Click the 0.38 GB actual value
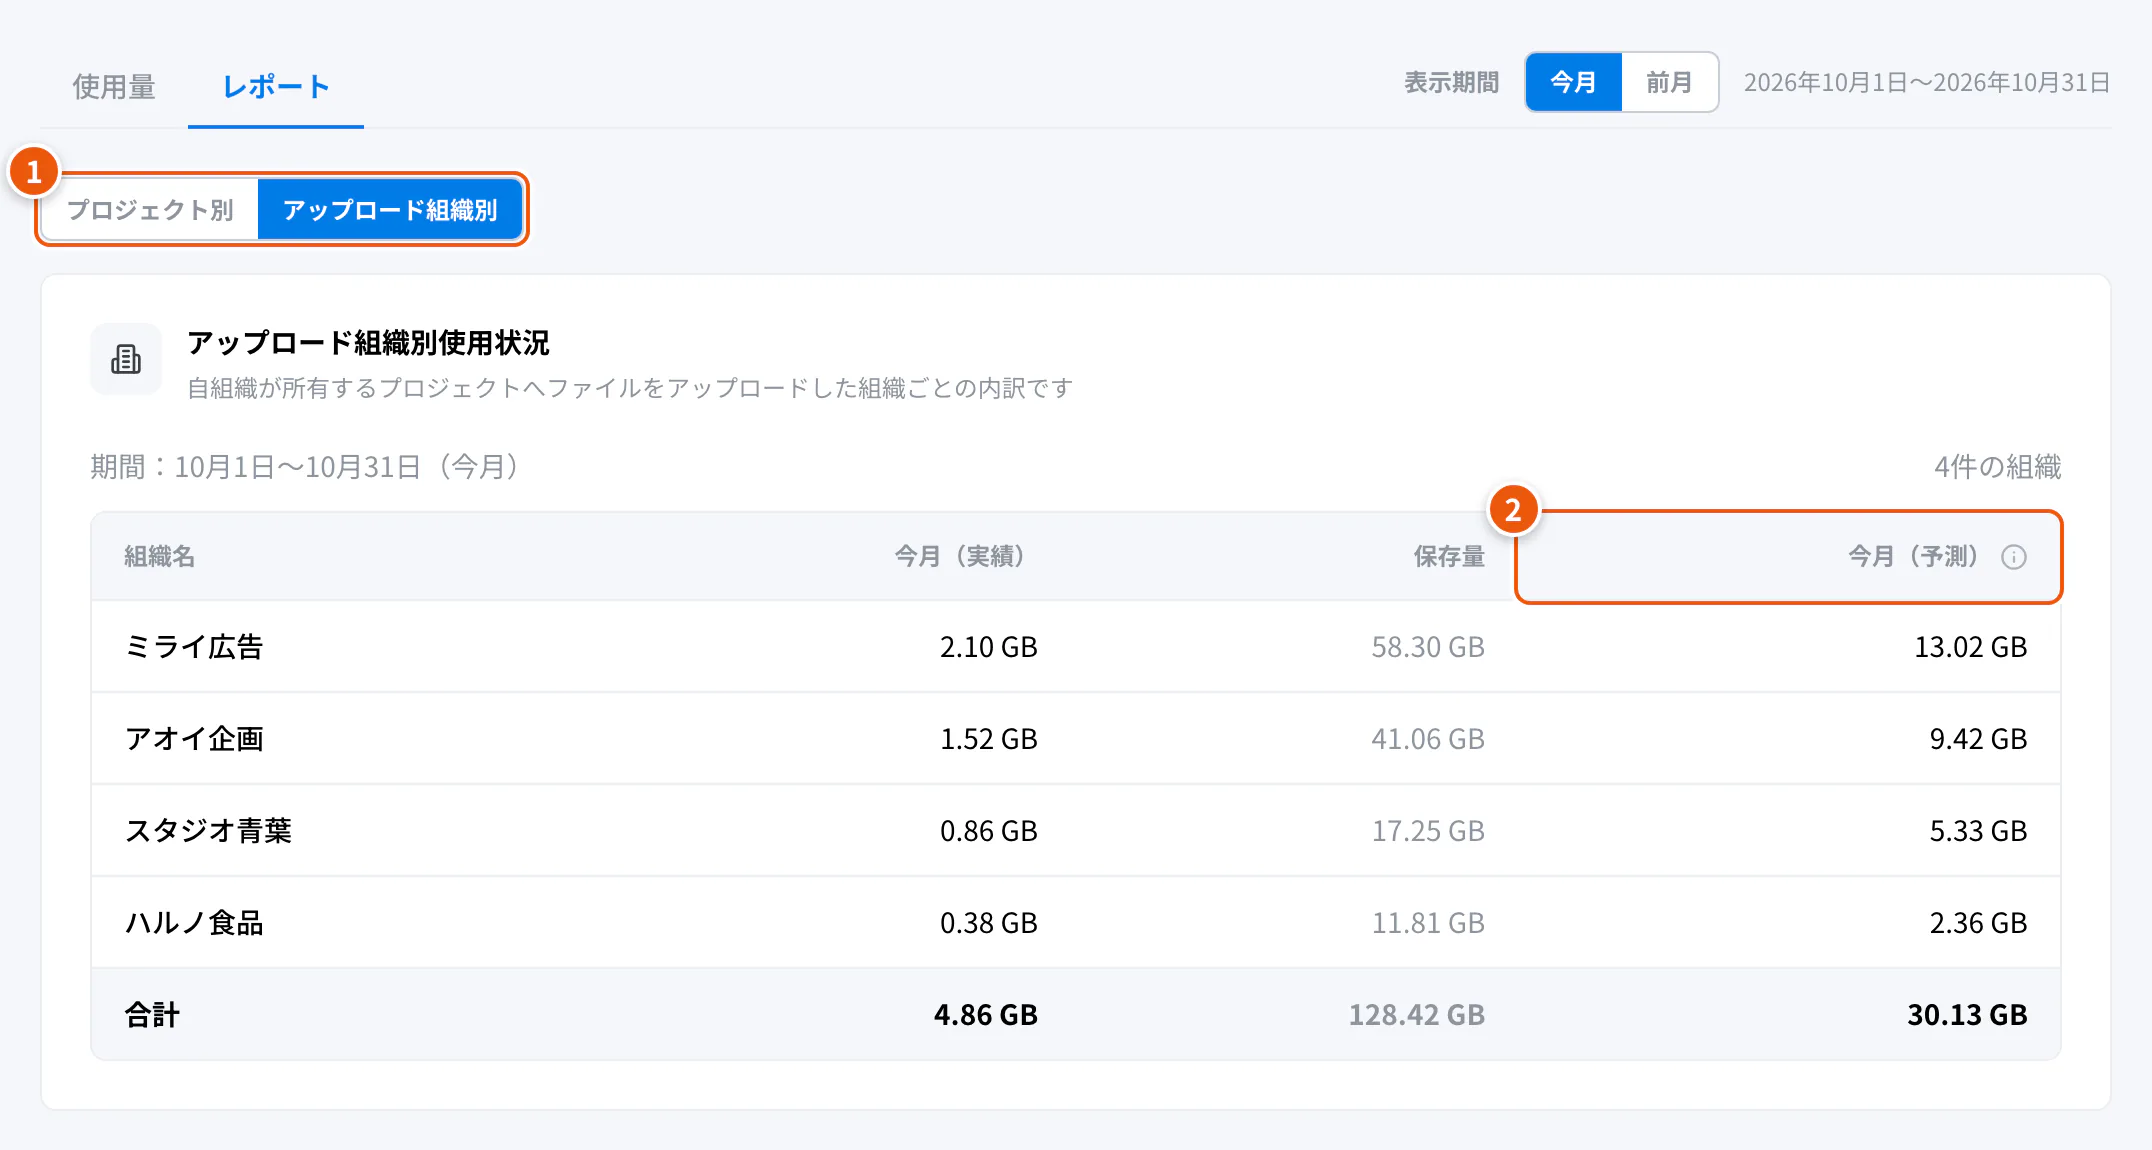This screenshot has height=1150, width=2152. 989,923
